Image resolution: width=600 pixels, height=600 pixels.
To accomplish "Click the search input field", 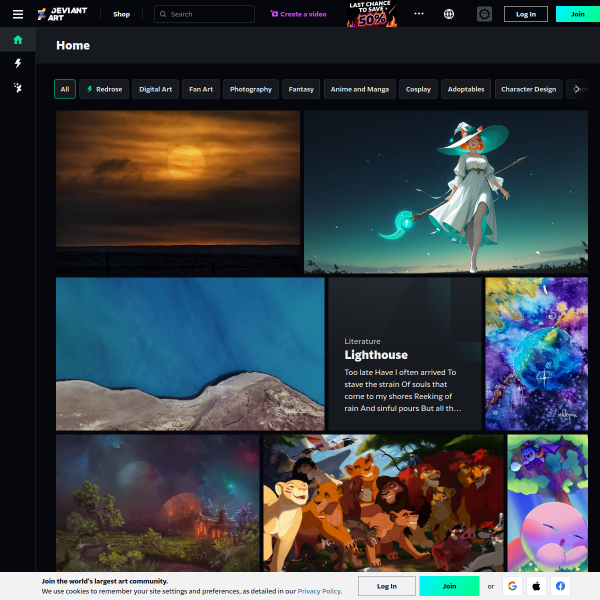I will (x=204, y=14).
